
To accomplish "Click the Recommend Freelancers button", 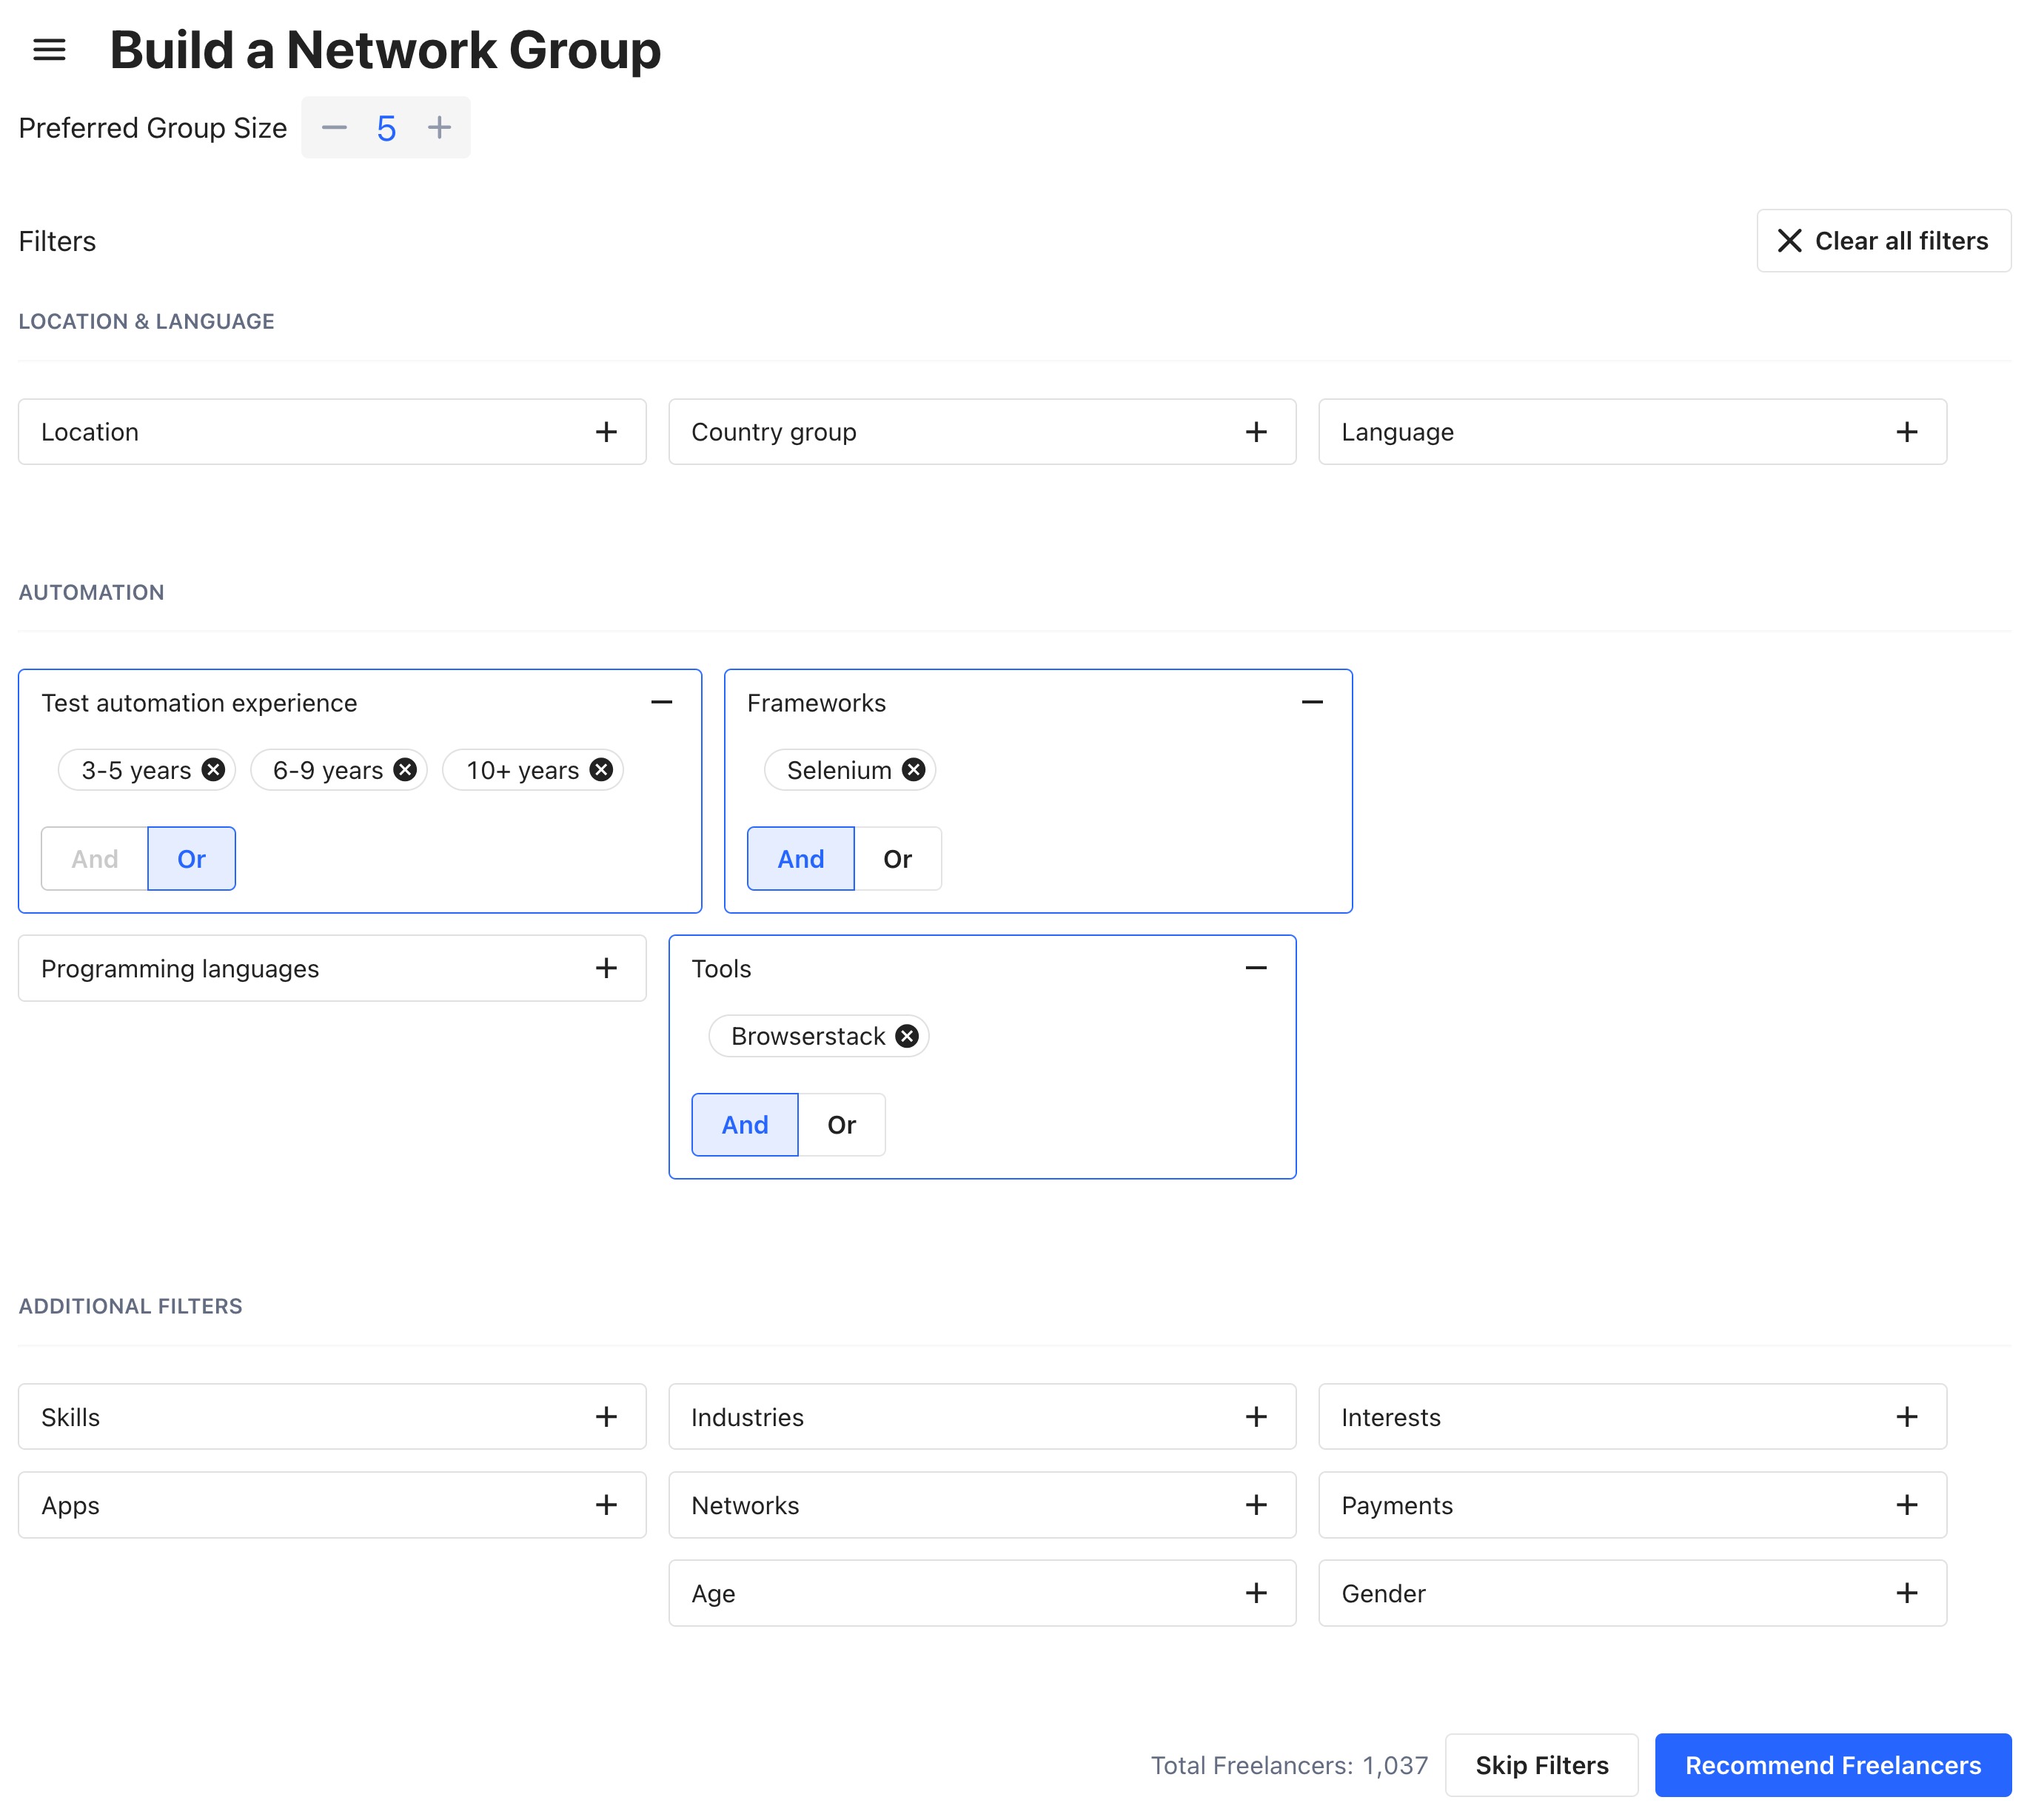I will coord(1832,1765).
